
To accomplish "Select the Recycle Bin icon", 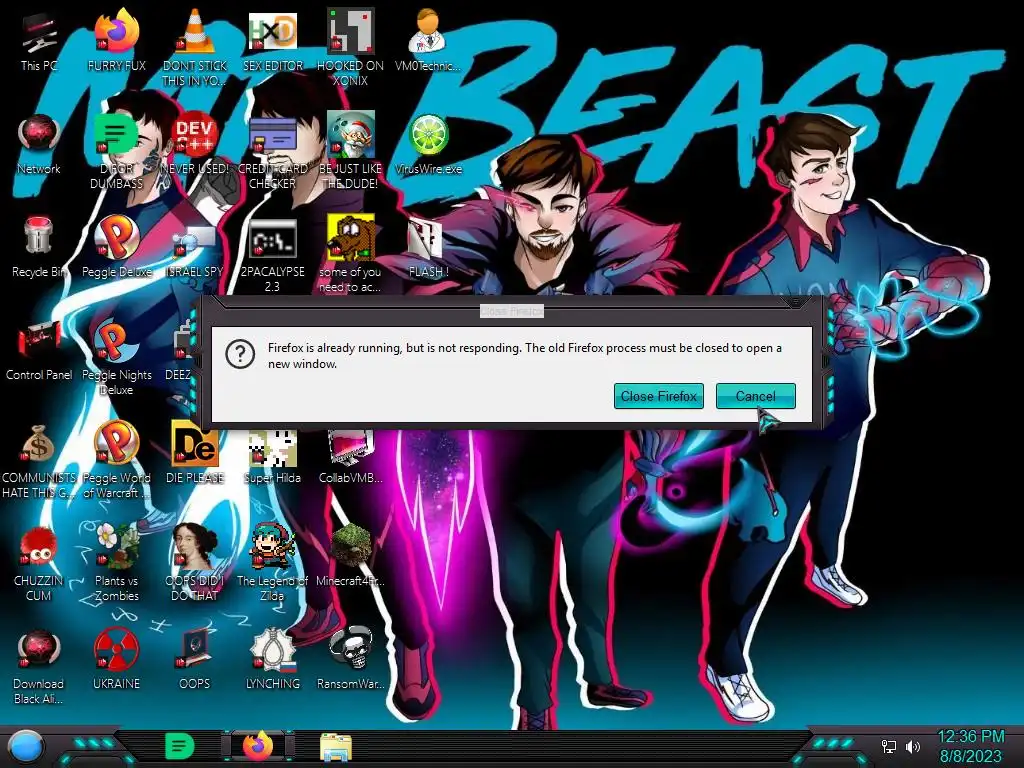I will (39, 248).
